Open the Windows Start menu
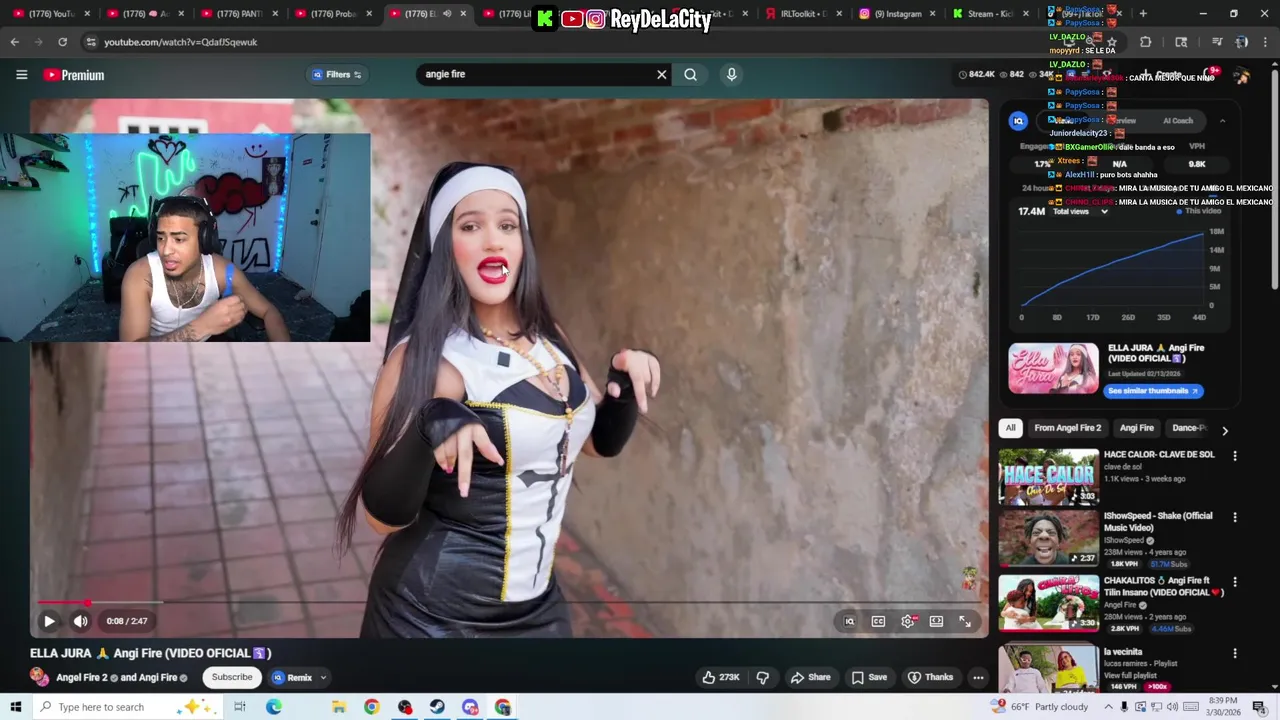1280x720 pixels. coord(16,707)
